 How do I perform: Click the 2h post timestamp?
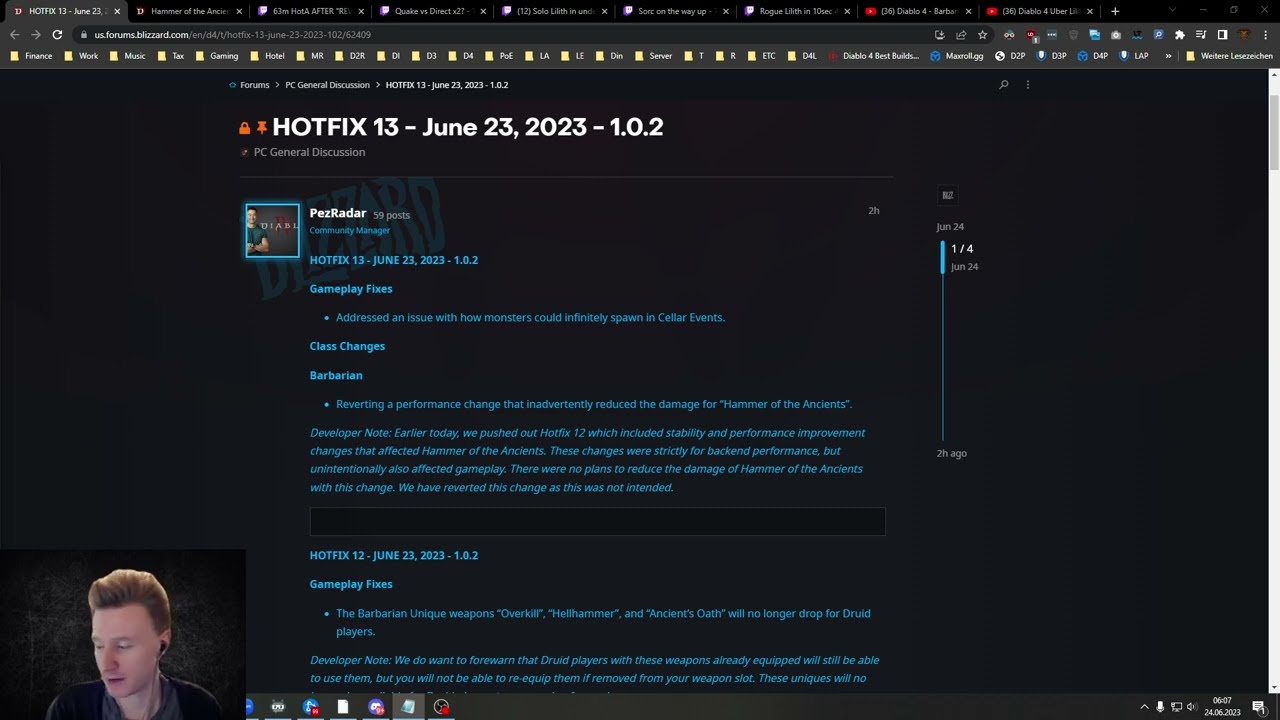point(874,211)
